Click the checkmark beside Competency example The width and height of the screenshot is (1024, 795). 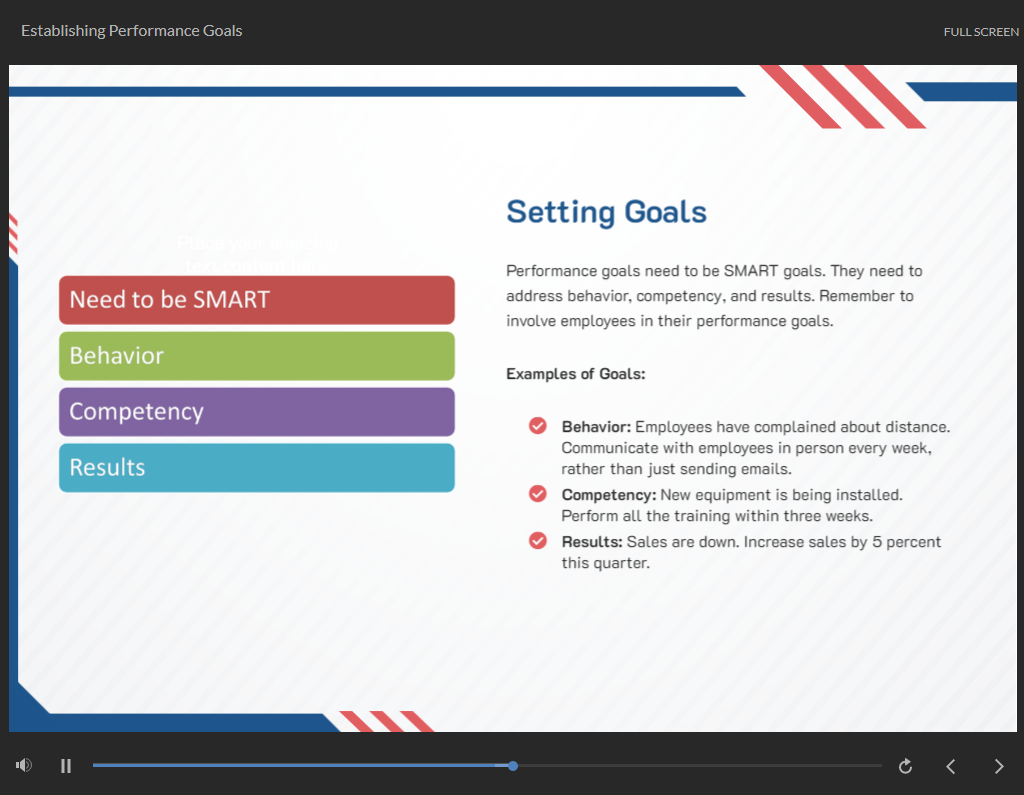point(537,494)
